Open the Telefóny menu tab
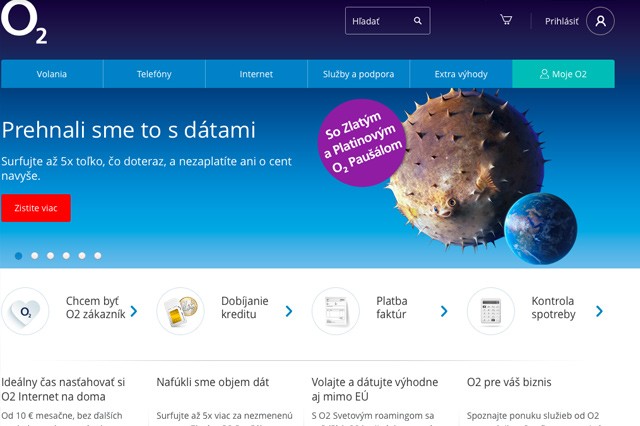 154,74
